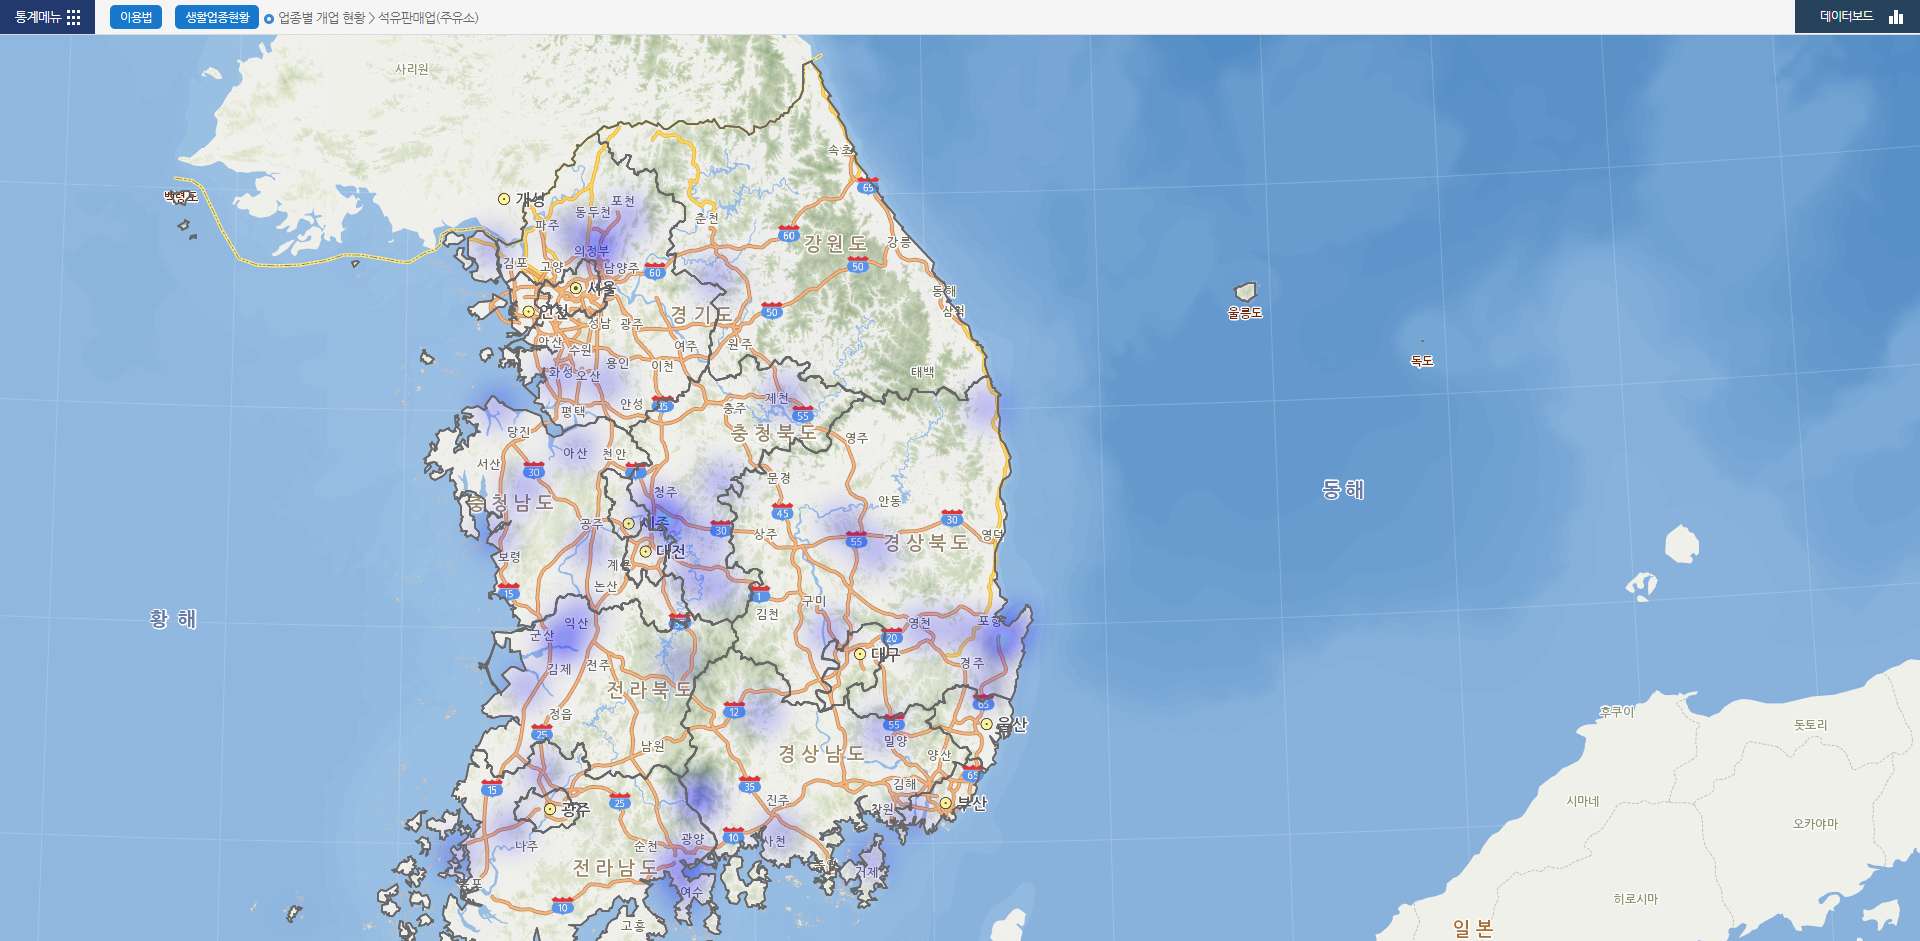
Task: Select the 석유판매업(주유소) breadcrumb label
Action: 428,17
